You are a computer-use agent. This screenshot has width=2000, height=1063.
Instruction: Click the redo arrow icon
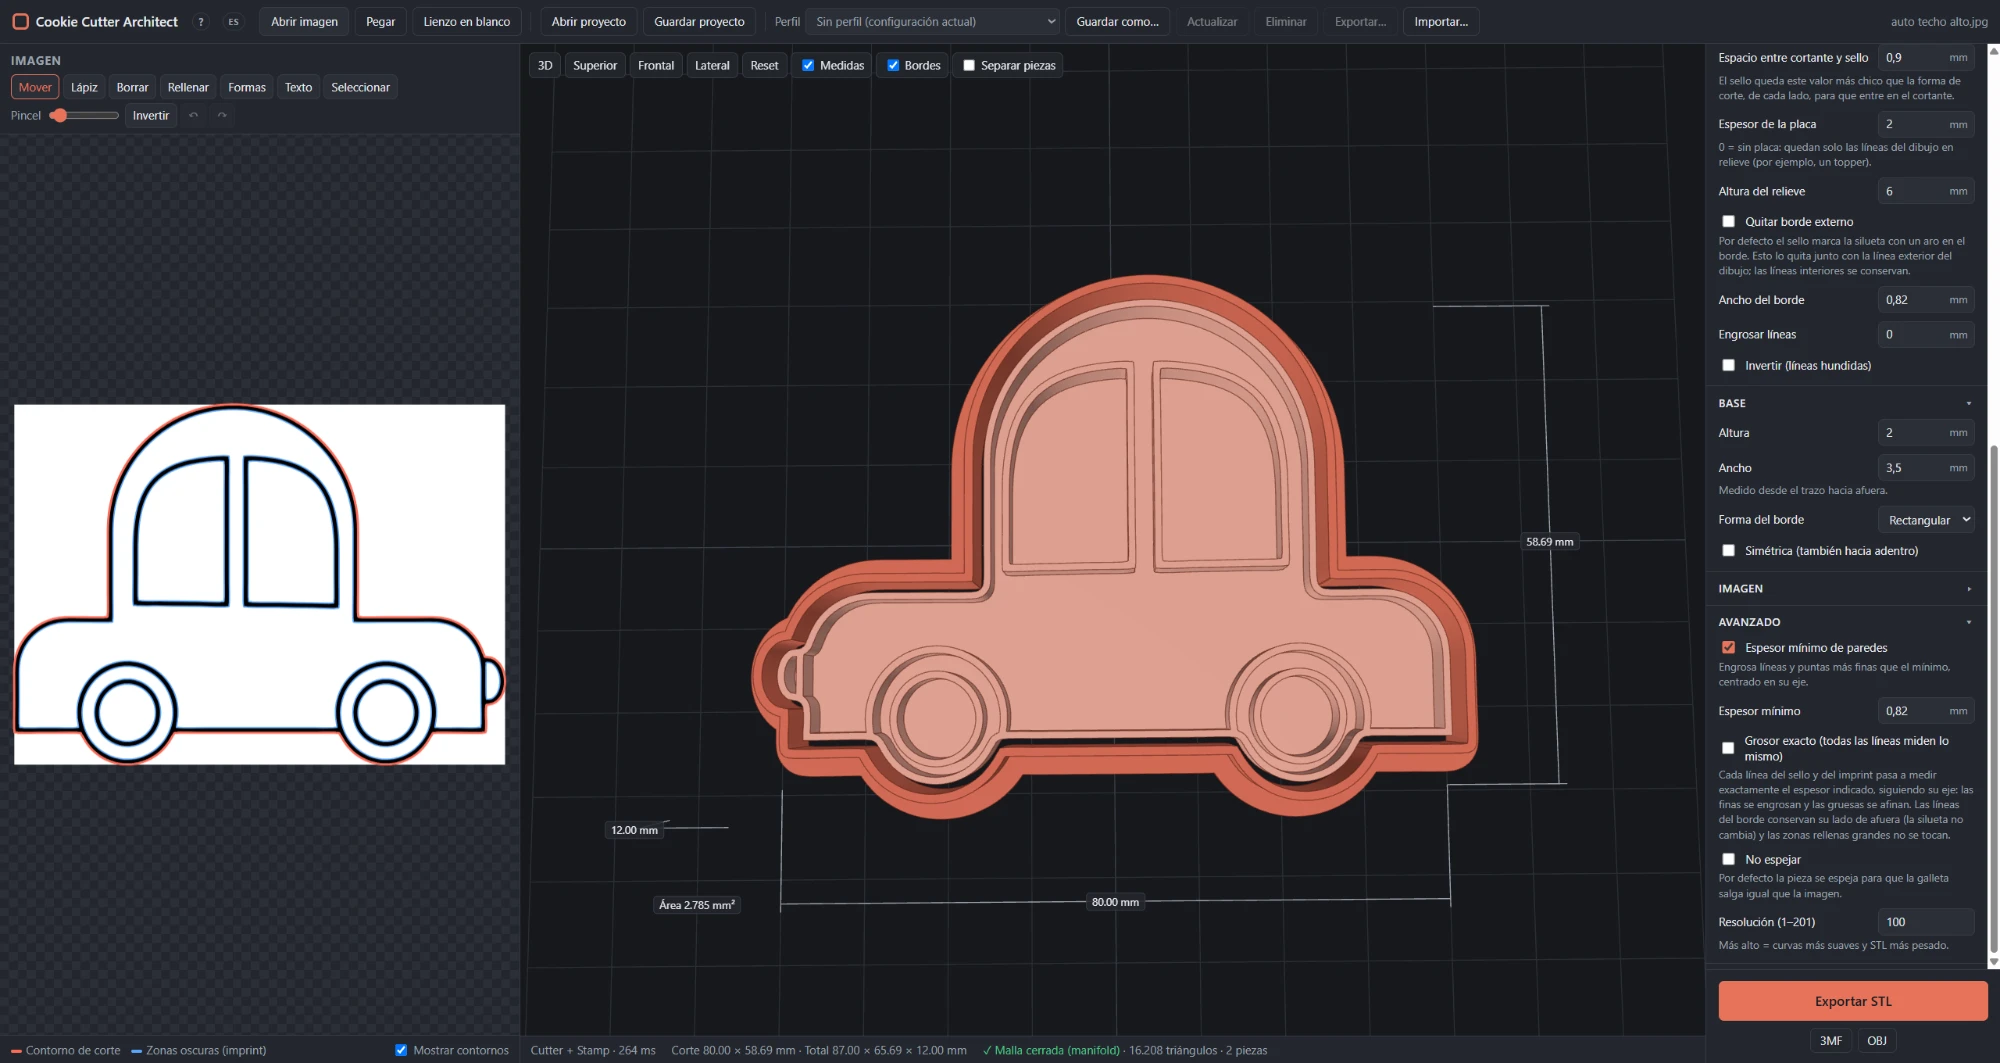click(x=222, y=116)
